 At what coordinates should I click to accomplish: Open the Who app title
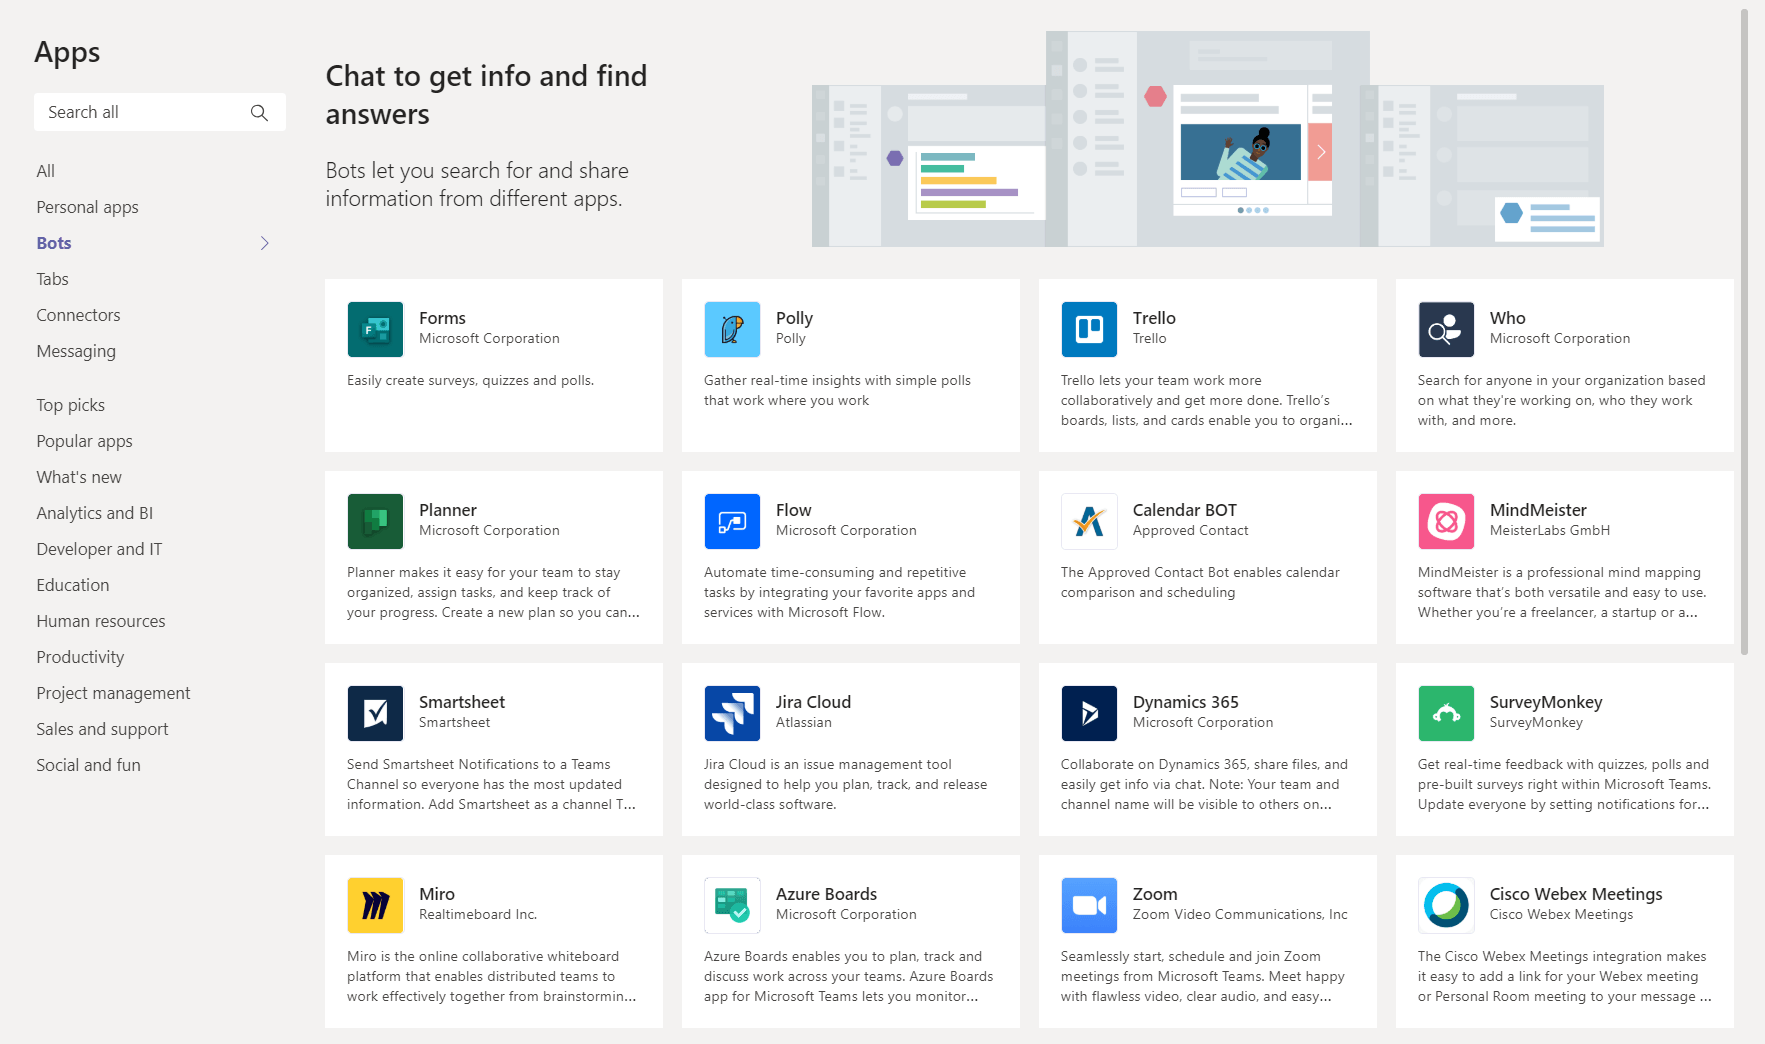1508,318
